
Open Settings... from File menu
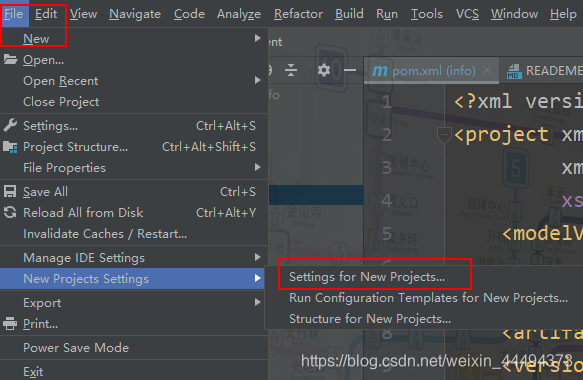134,126
